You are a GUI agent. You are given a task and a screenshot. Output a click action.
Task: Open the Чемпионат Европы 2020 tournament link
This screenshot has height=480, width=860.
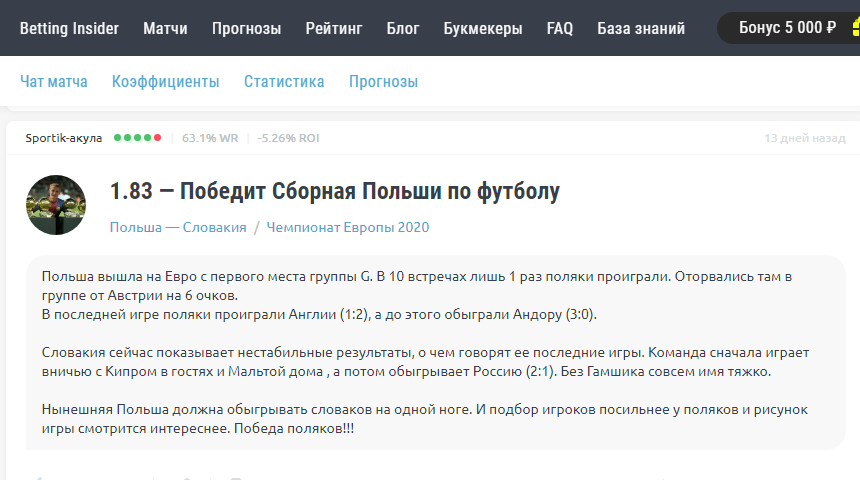pyautogui.click(x=348, y=227)
